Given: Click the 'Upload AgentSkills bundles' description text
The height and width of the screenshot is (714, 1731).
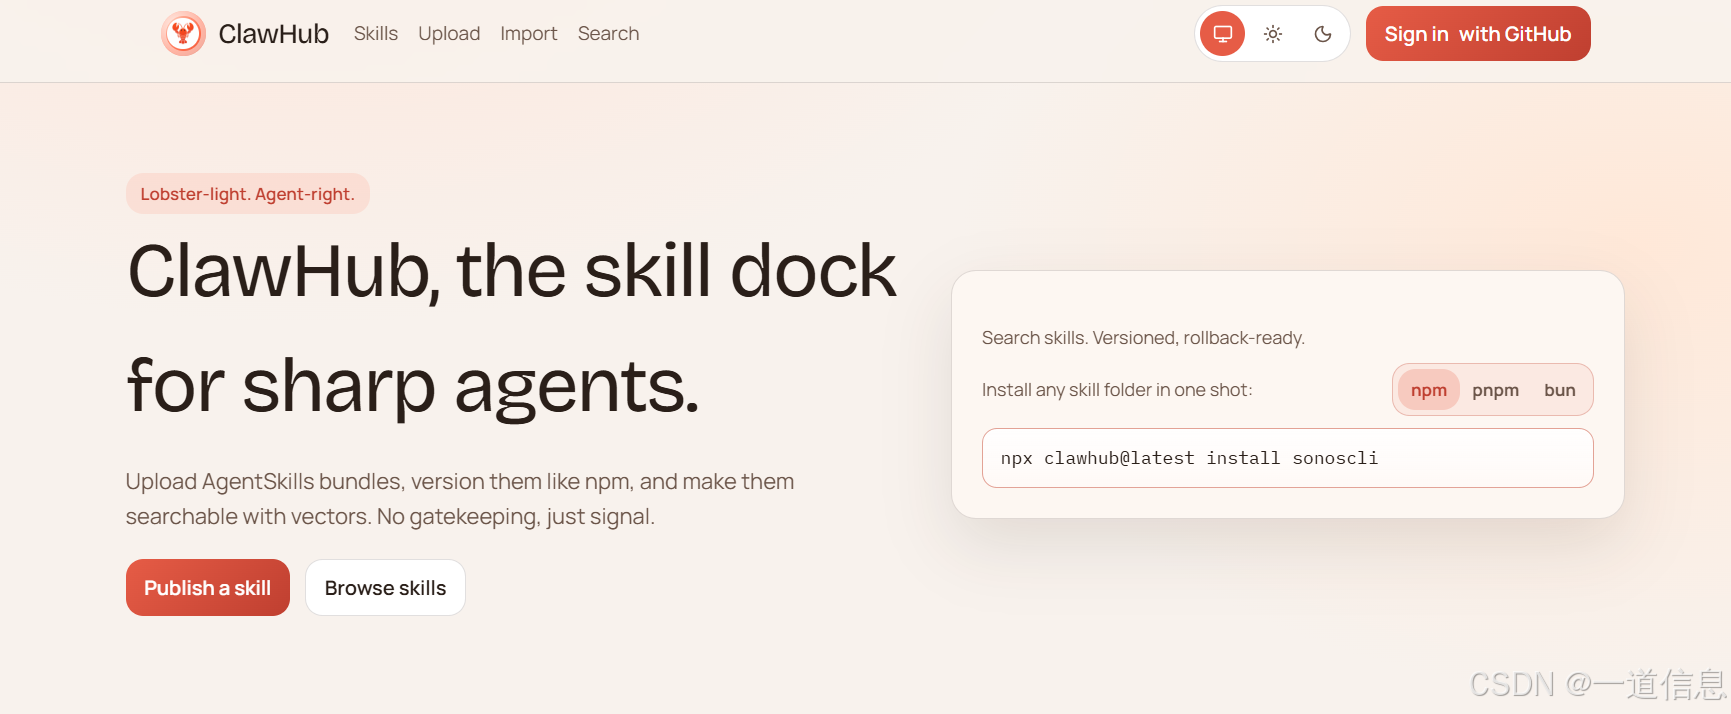Looking at the screenshot, I should pyautogui.click(x=460, y=499).
